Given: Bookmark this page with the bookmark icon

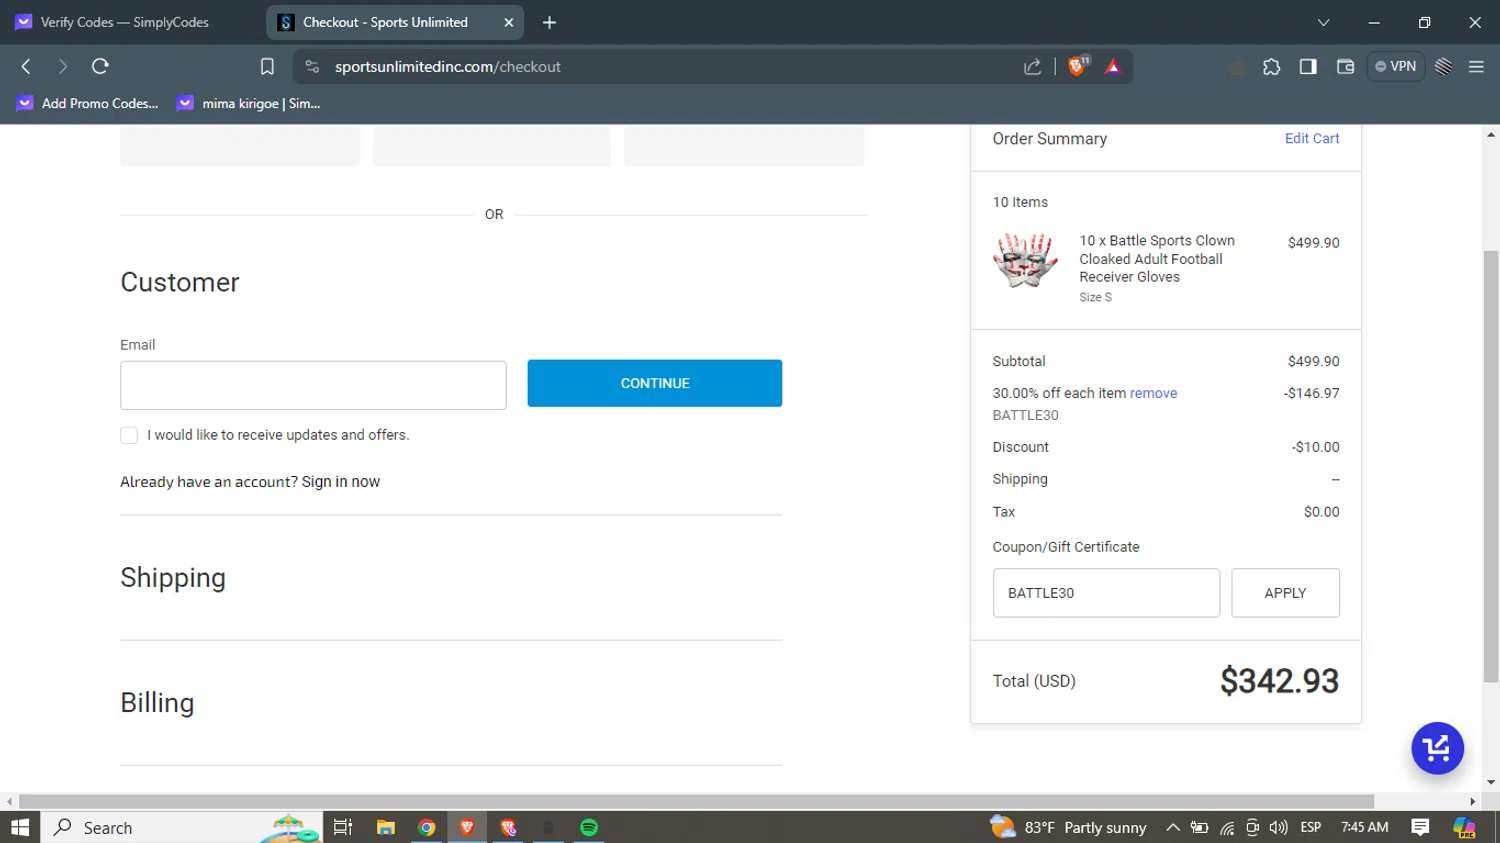Looking at the screenshot, I should click(x=267, y=67).
